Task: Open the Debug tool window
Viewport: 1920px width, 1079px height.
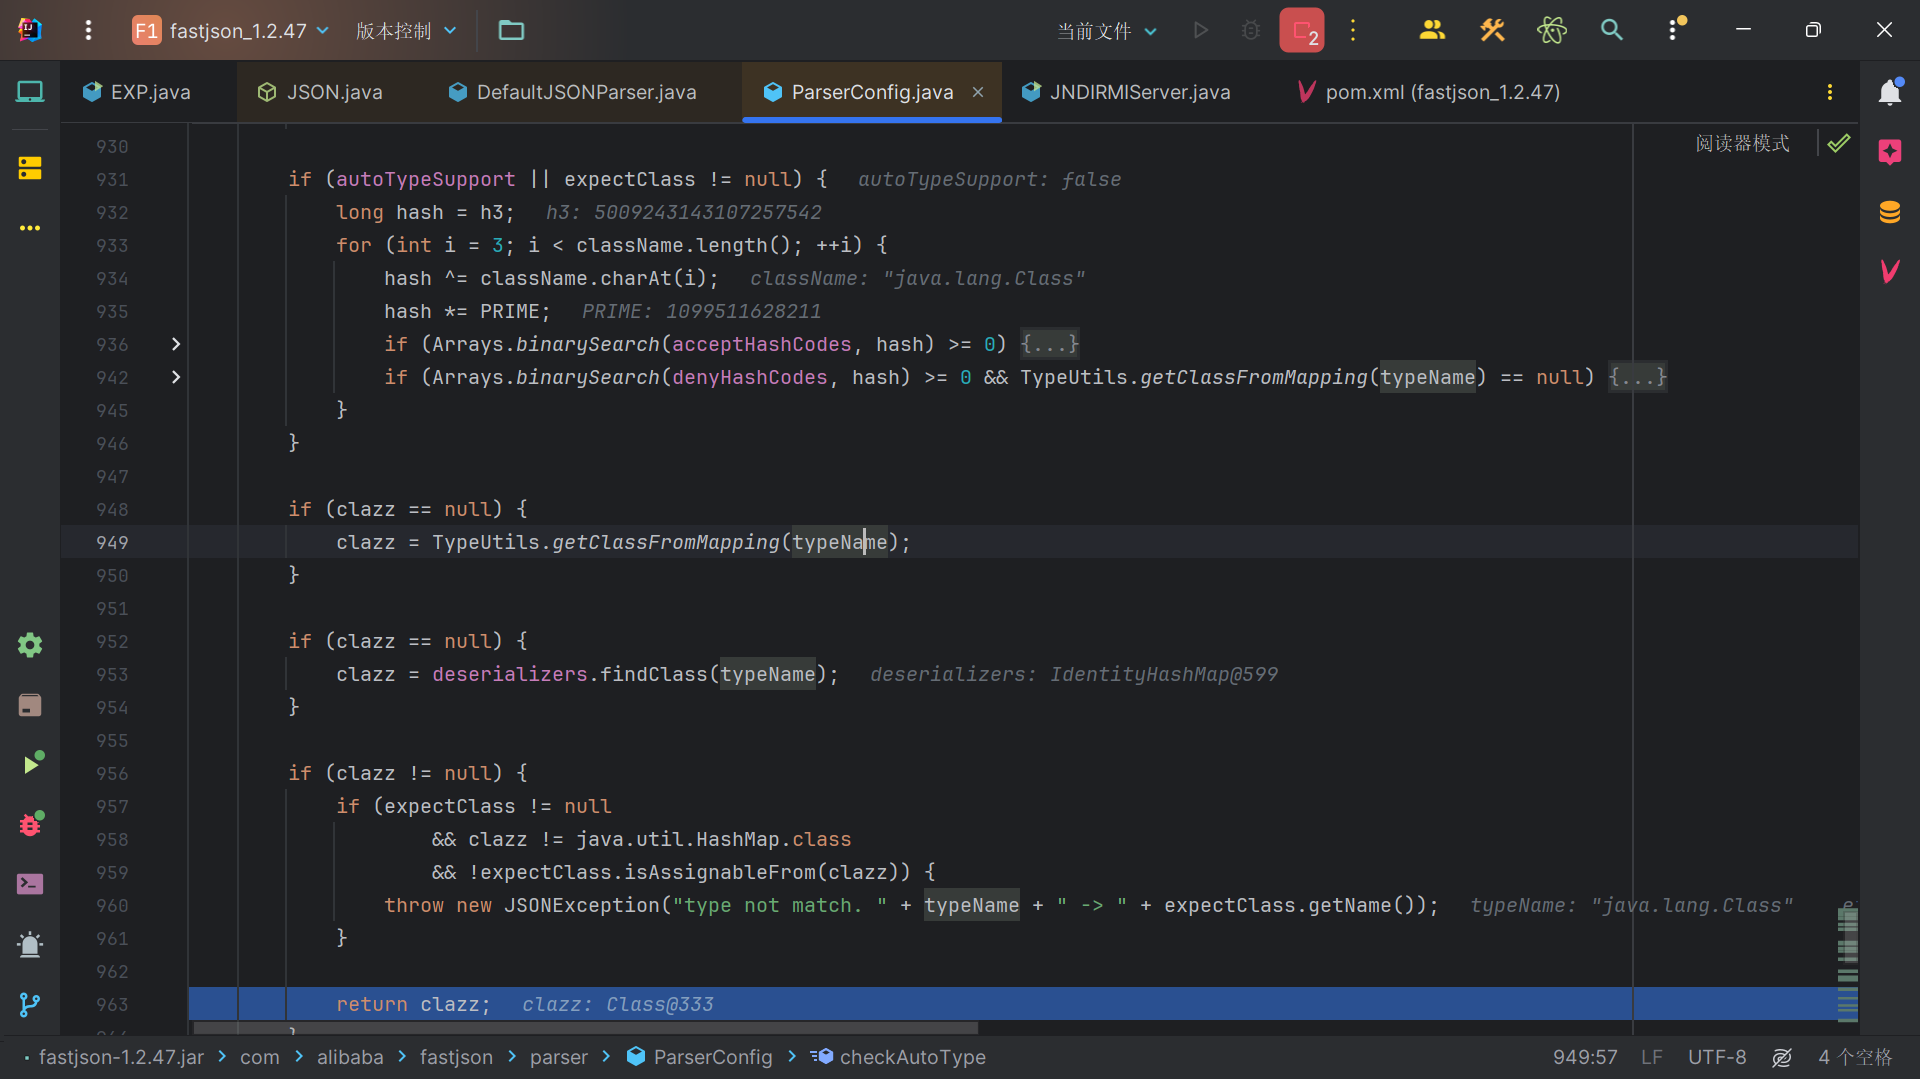Action: pos(31,824)
